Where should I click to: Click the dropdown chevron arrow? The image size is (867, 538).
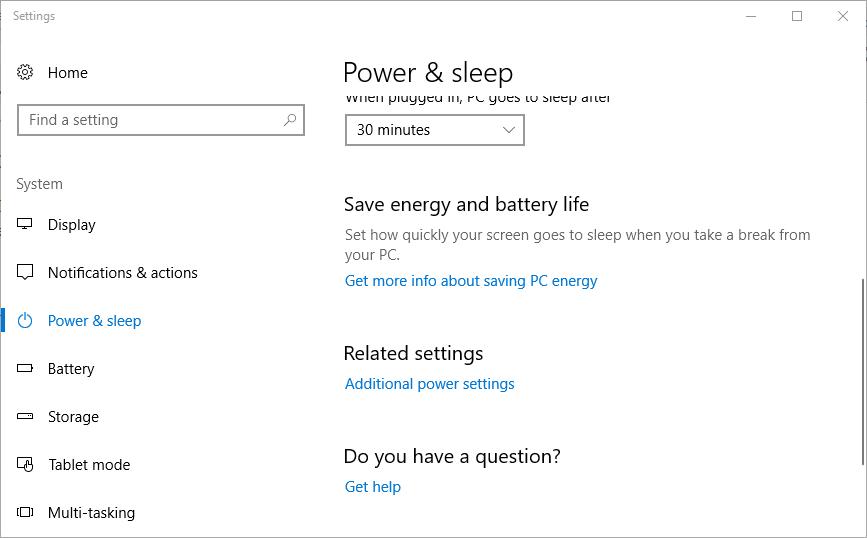(509, 130)
